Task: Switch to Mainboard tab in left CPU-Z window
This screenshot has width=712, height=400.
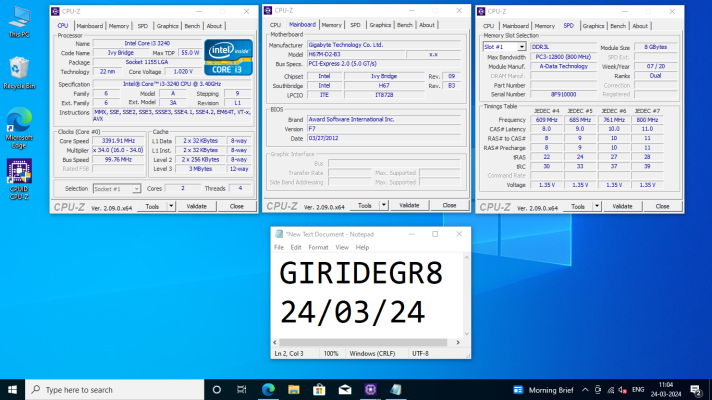Action: 89,26
